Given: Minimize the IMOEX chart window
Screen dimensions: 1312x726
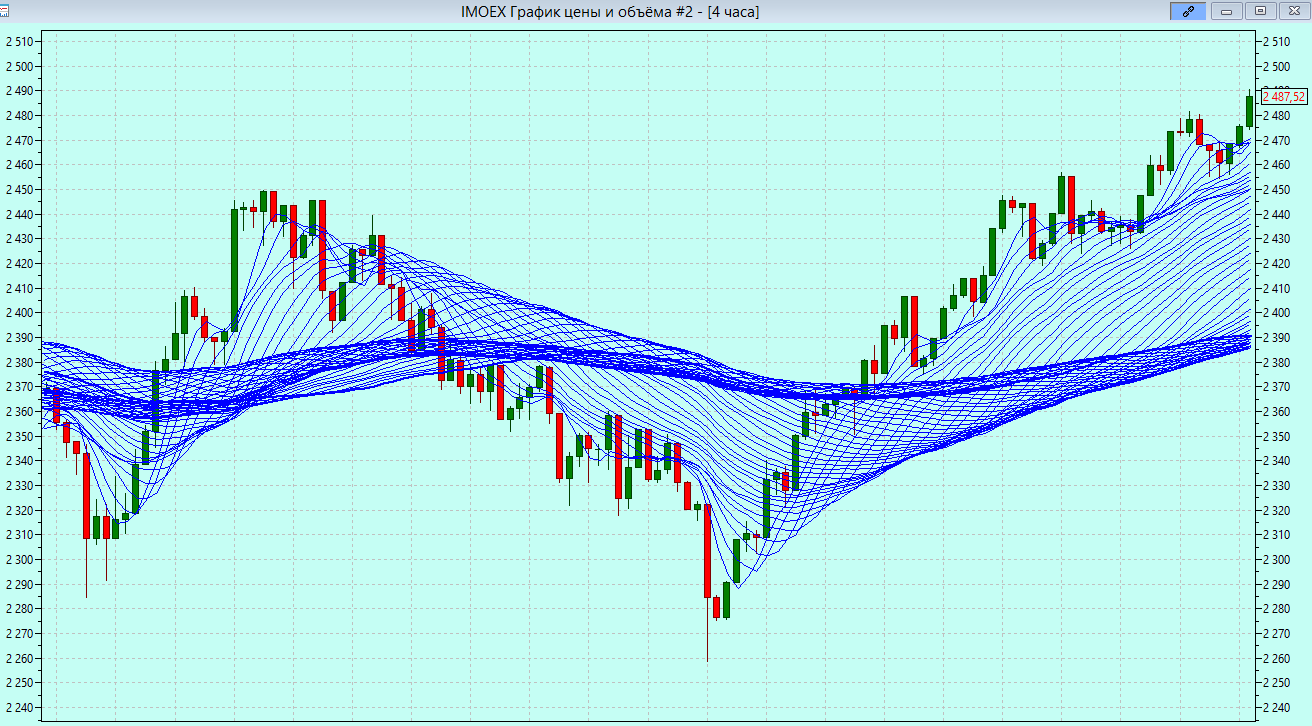Looking at the screenshot, I should pyautogui.click(x=1225, y=11).
